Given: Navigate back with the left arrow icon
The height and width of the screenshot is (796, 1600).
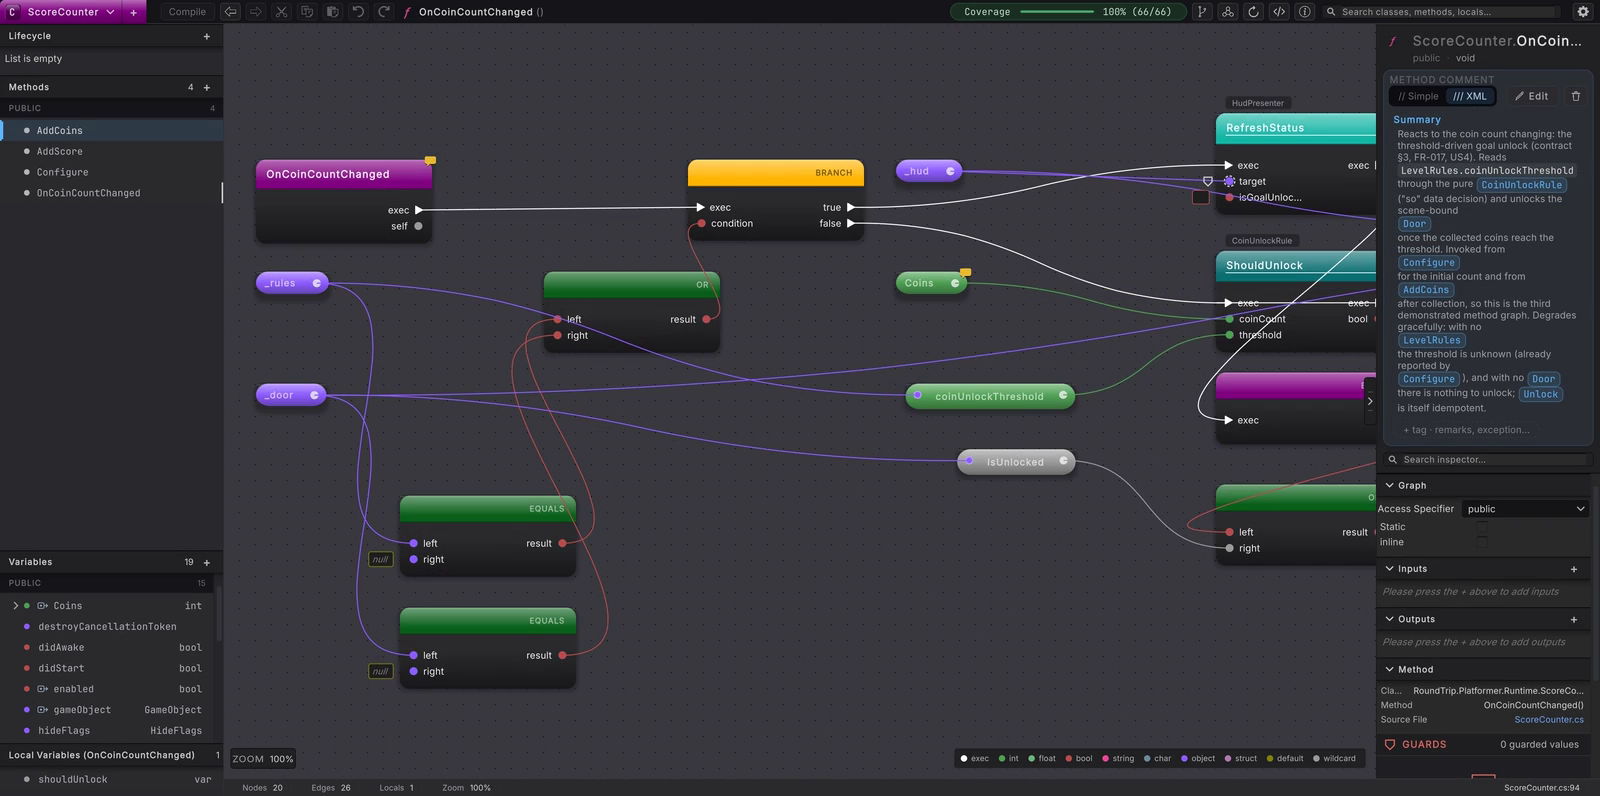Looking at the screenshot, I should click(x=231, y=12).
